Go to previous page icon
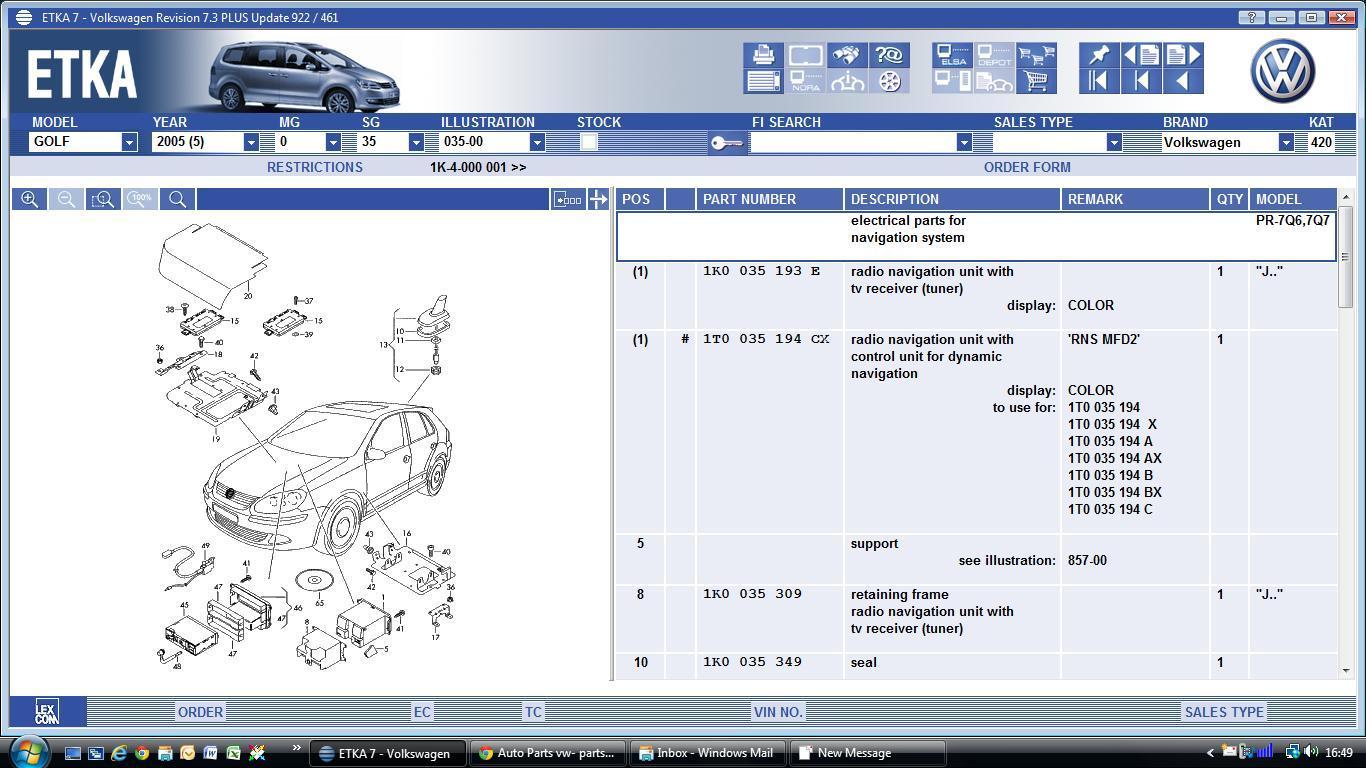 [1140, 55]
